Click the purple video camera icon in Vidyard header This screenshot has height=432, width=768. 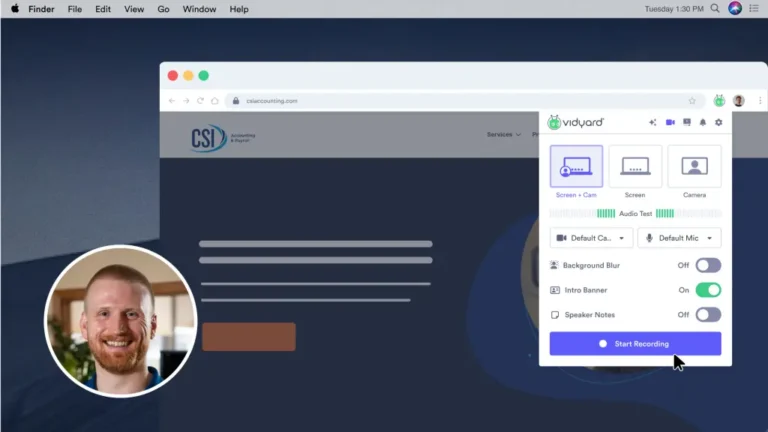[x=670, y=122]
